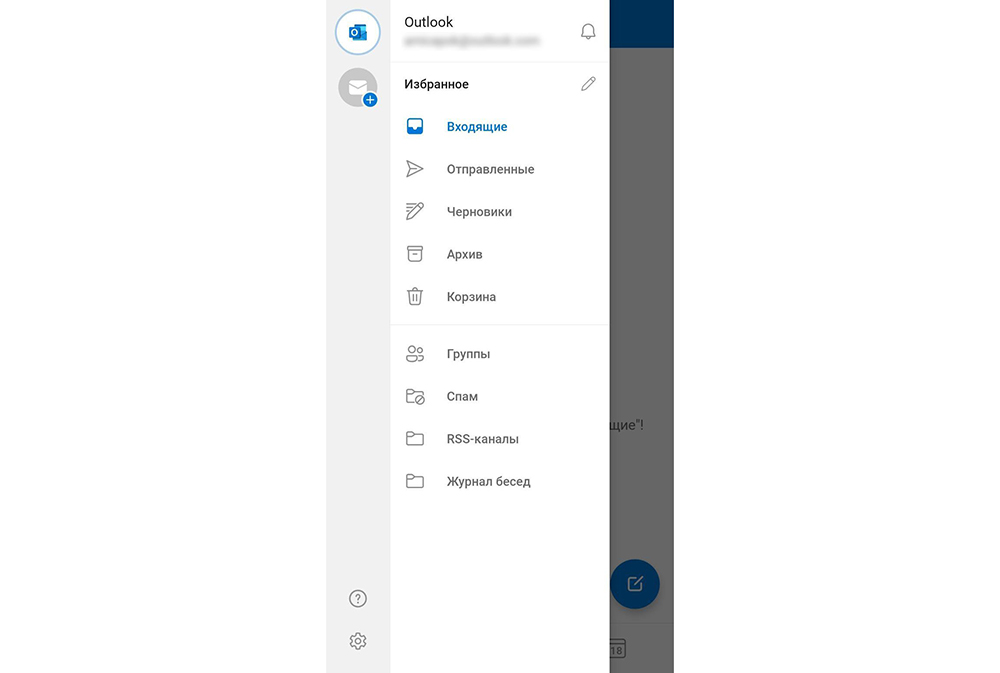The image size is (1000, 673).
Task: Click the Избранное section header
Action: 436,85
